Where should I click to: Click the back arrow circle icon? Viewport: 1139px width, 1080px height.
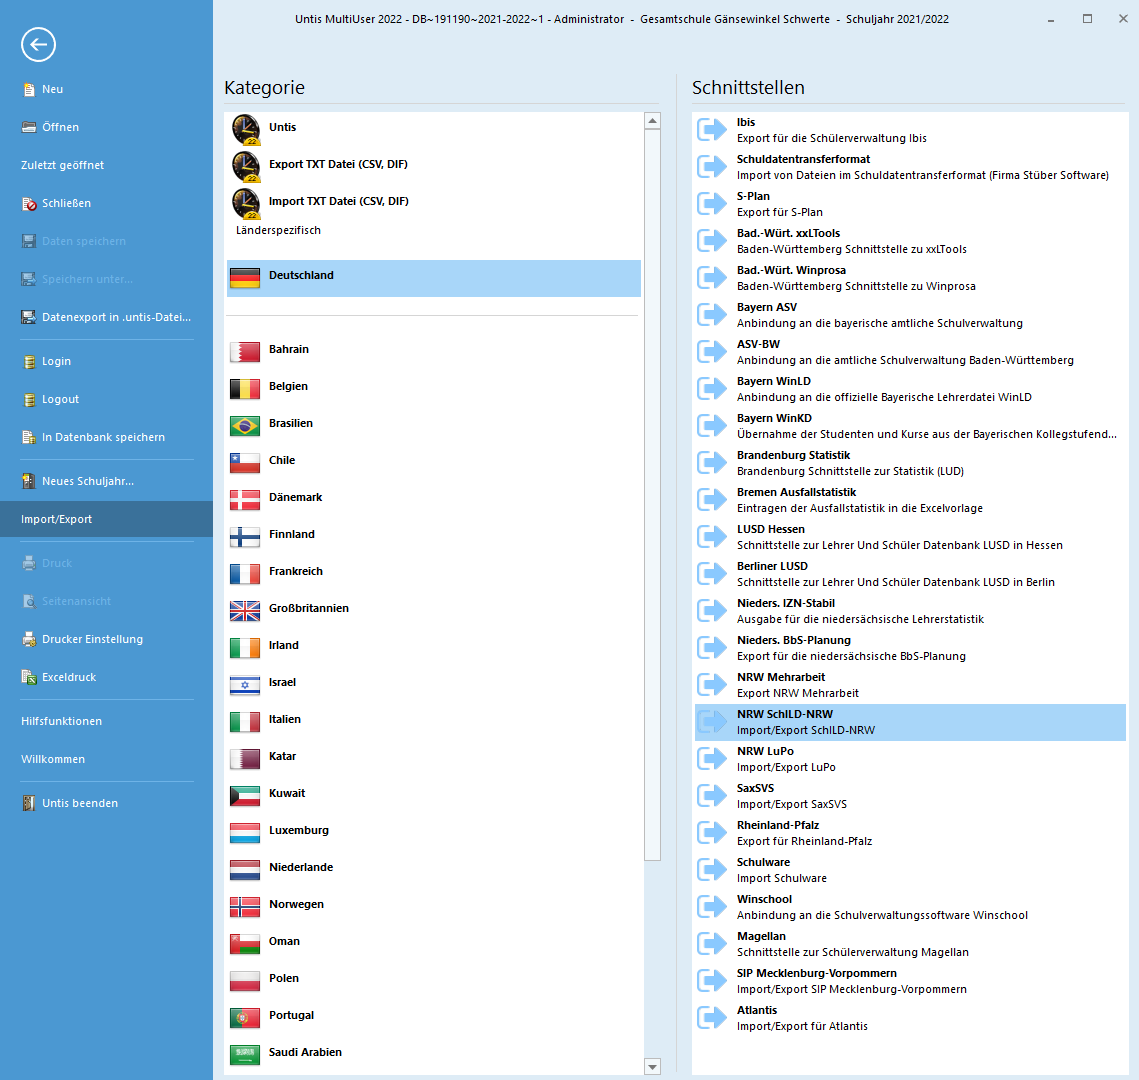click(38, 45)
